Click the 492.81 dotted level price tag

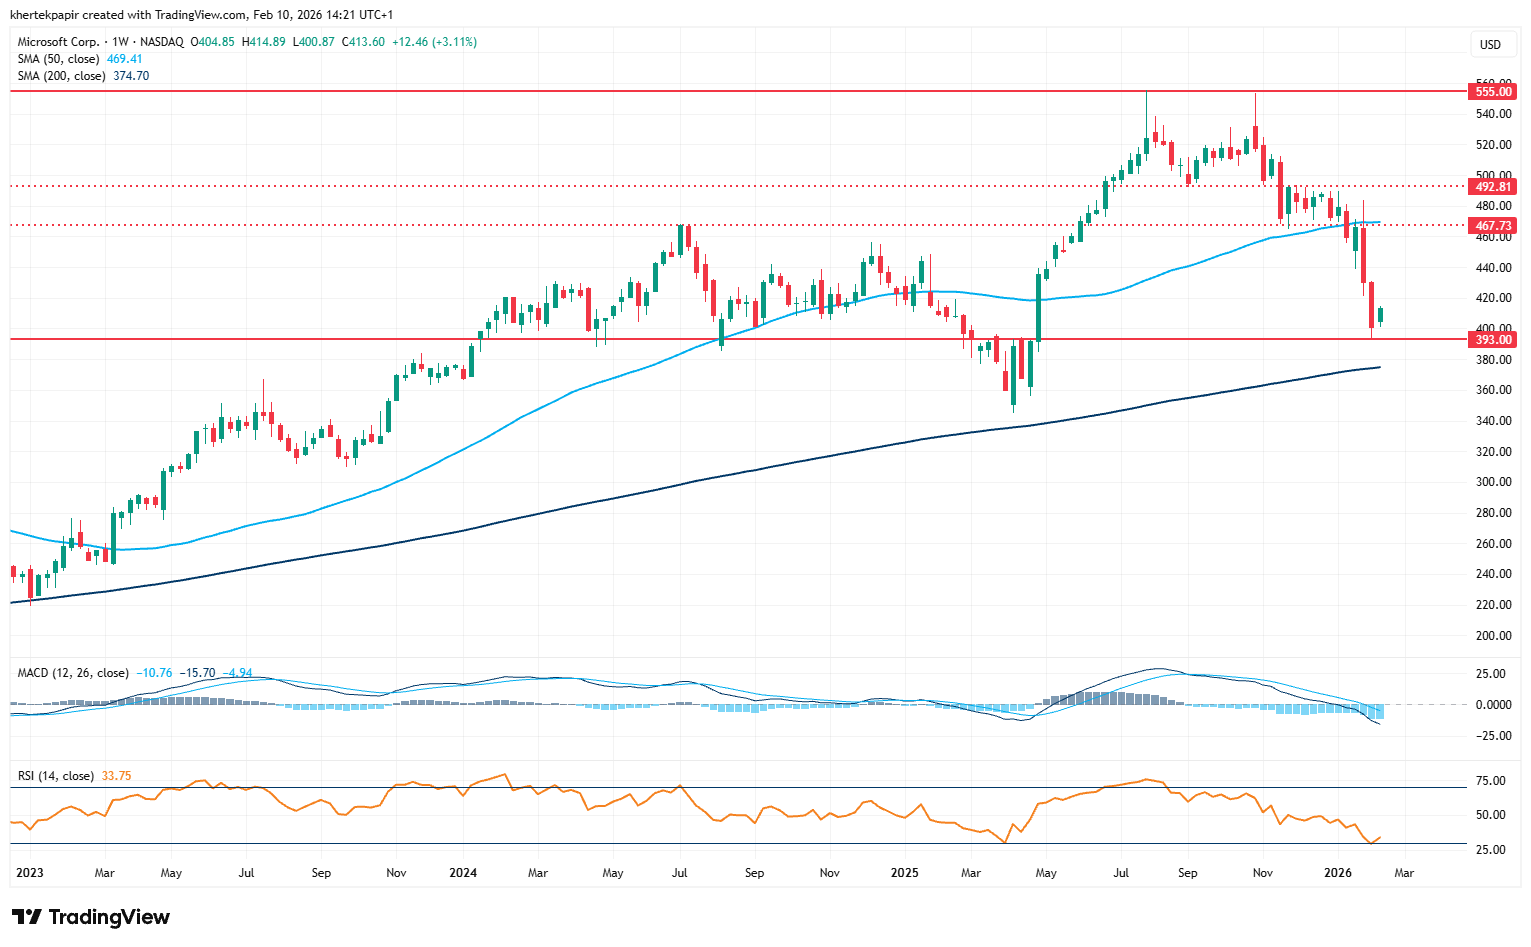(1493, 186)
